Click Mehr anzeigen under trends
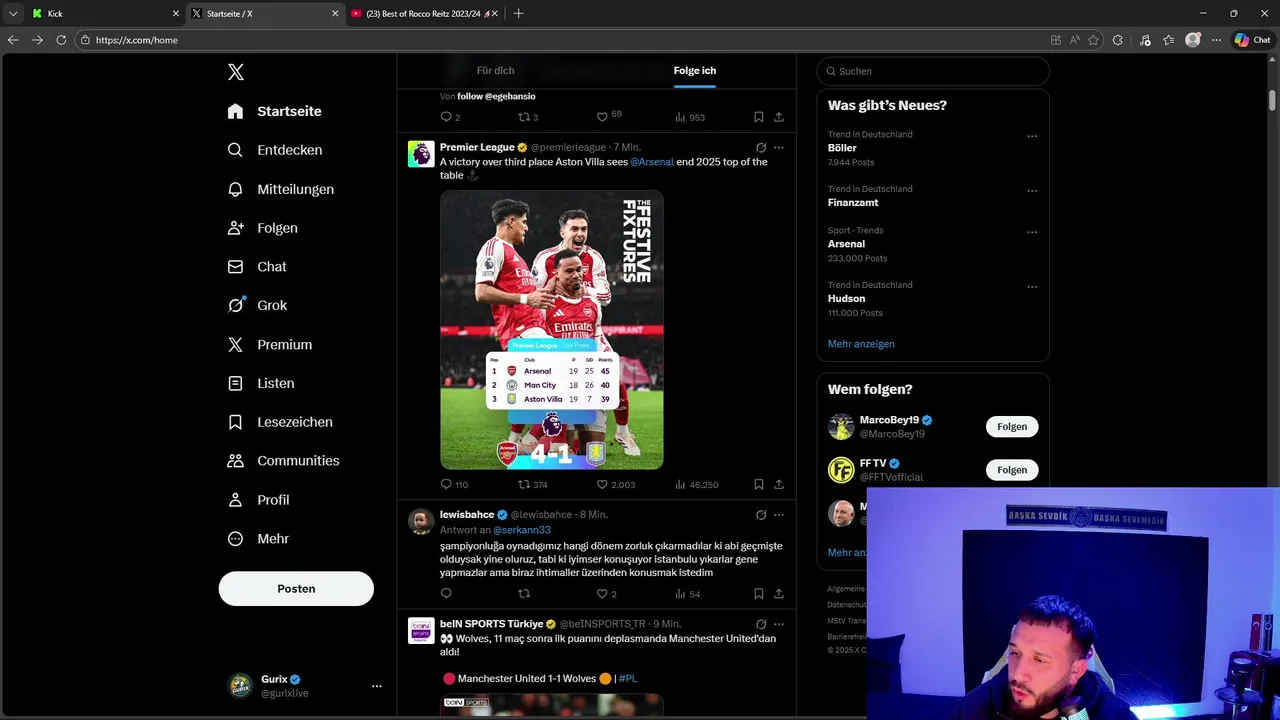Viewport: 1280px width, 720px height. pos(861,344)
